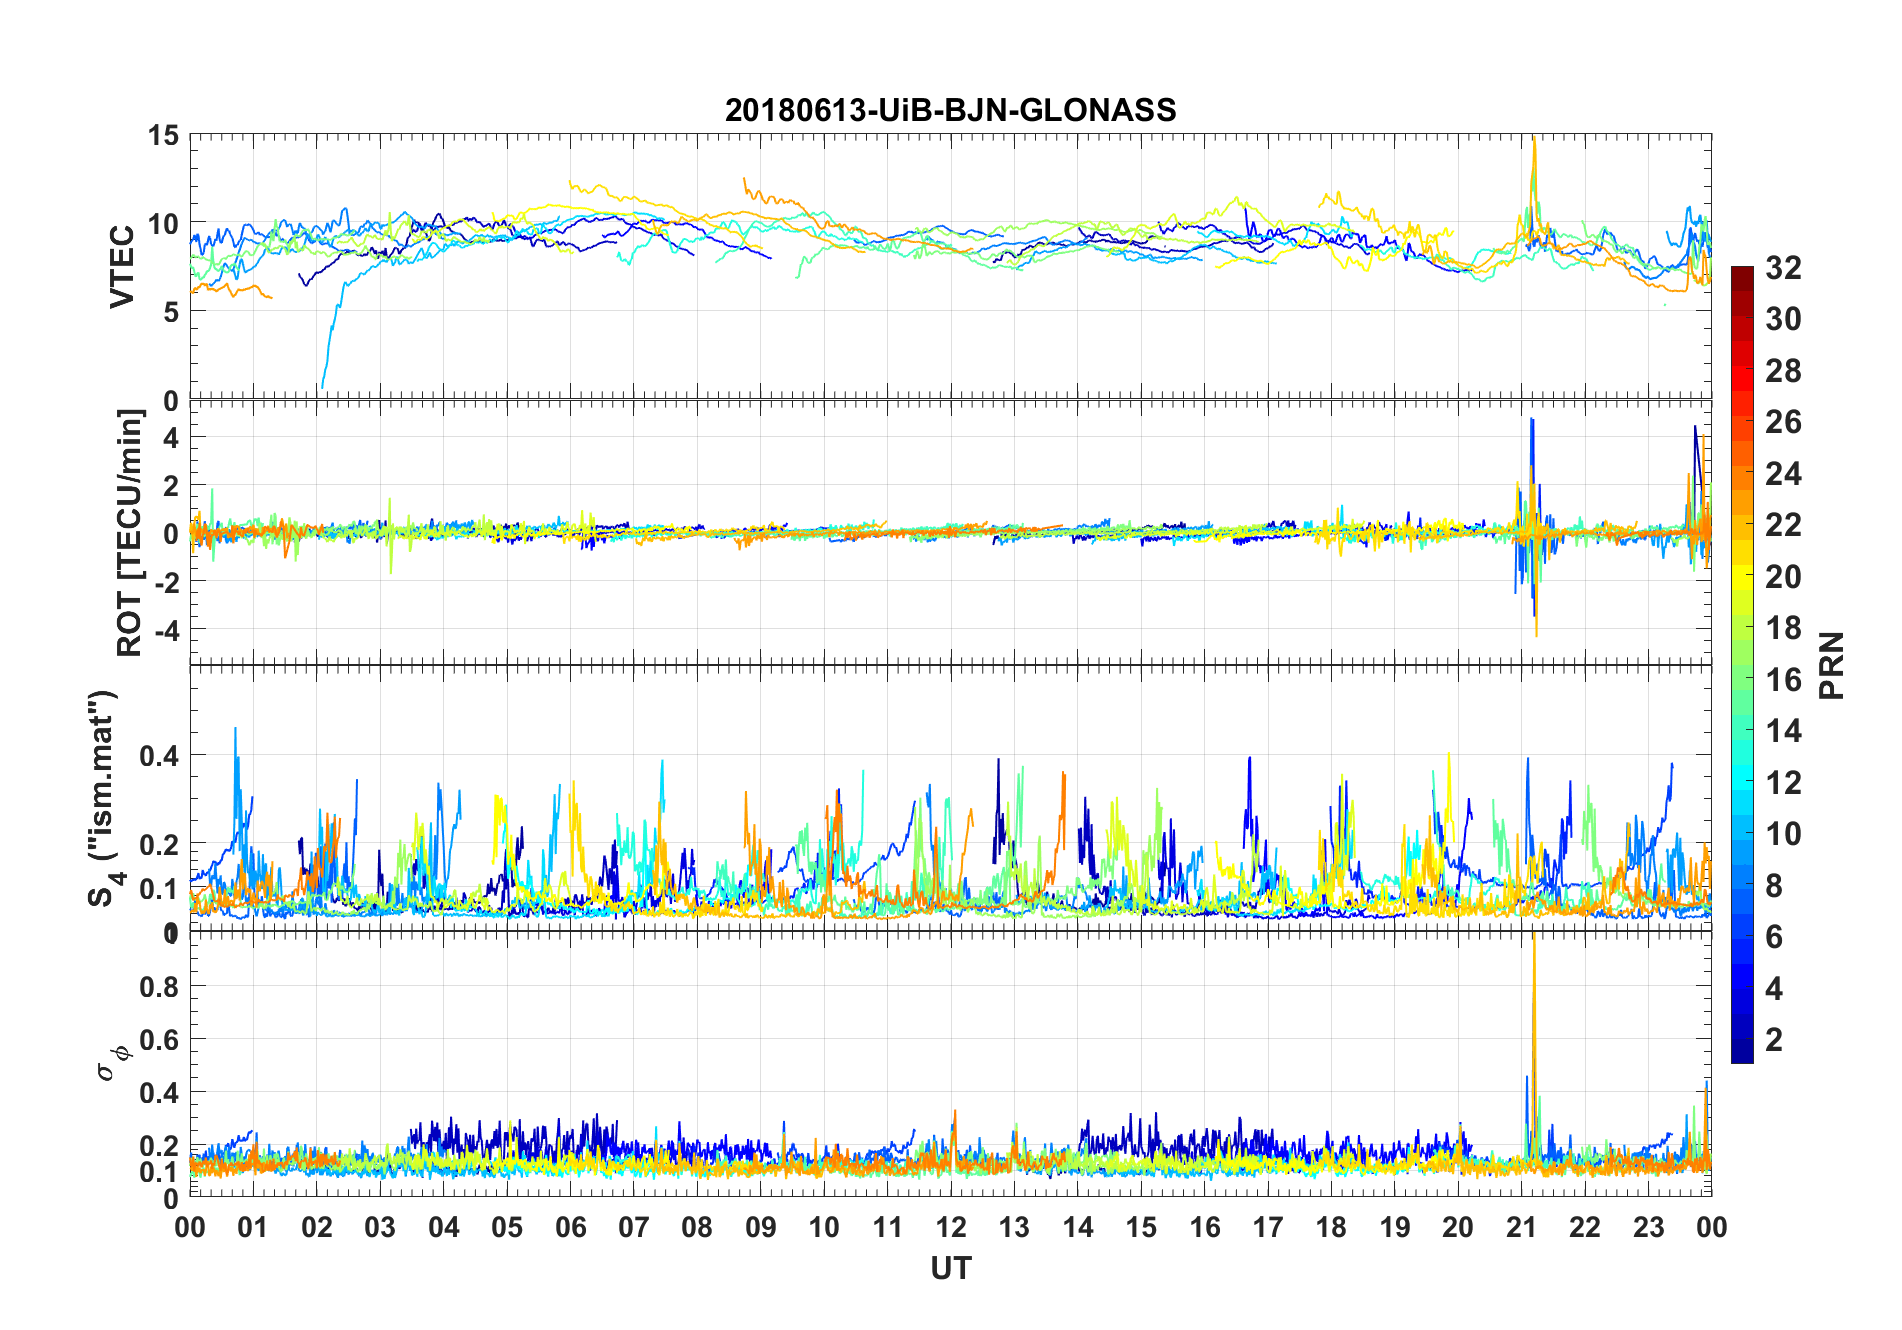Viewport: 1902px width, 1330px height.
Task: Click the "32" label on the PRN colorbar
Action: pyautogui.click(x=1783, y=268)
